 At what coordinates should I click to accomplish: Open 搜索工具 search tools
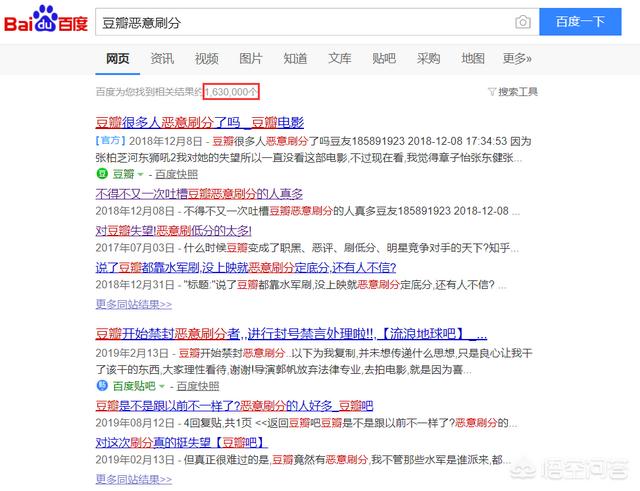[518, 92]
